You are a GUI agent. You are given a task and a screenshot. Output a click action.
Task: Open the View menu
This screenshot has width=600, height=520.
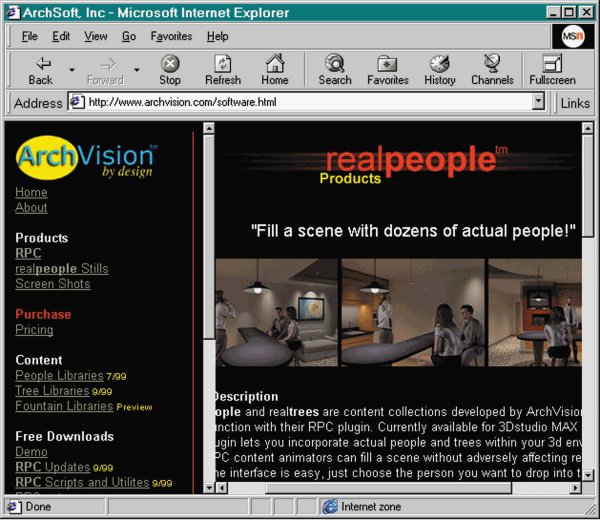[x=96, y=36]
